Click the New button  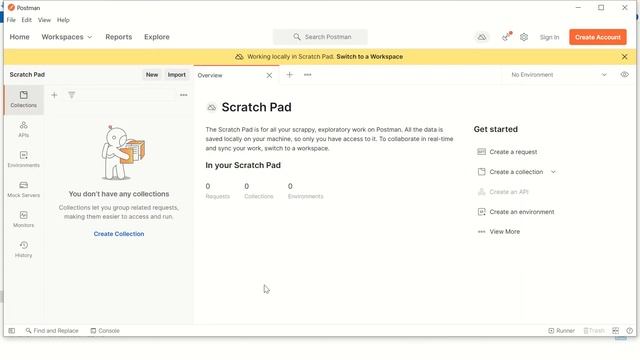152,75
